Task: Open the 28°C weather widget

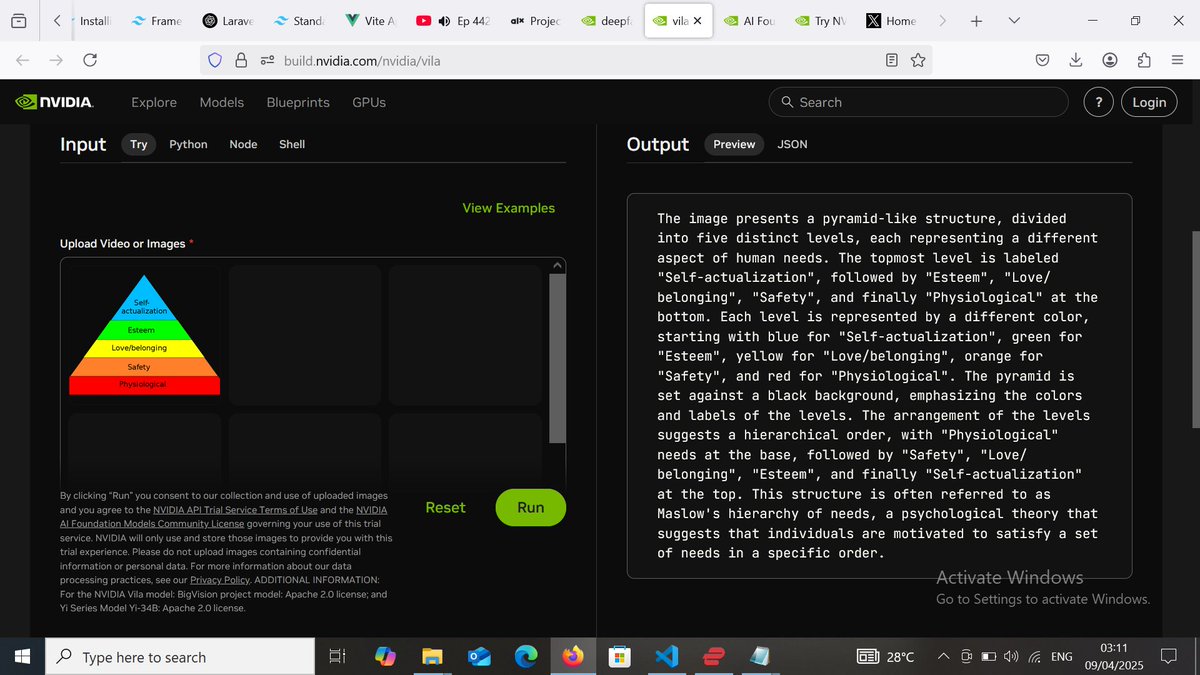Action: (886, 657)
